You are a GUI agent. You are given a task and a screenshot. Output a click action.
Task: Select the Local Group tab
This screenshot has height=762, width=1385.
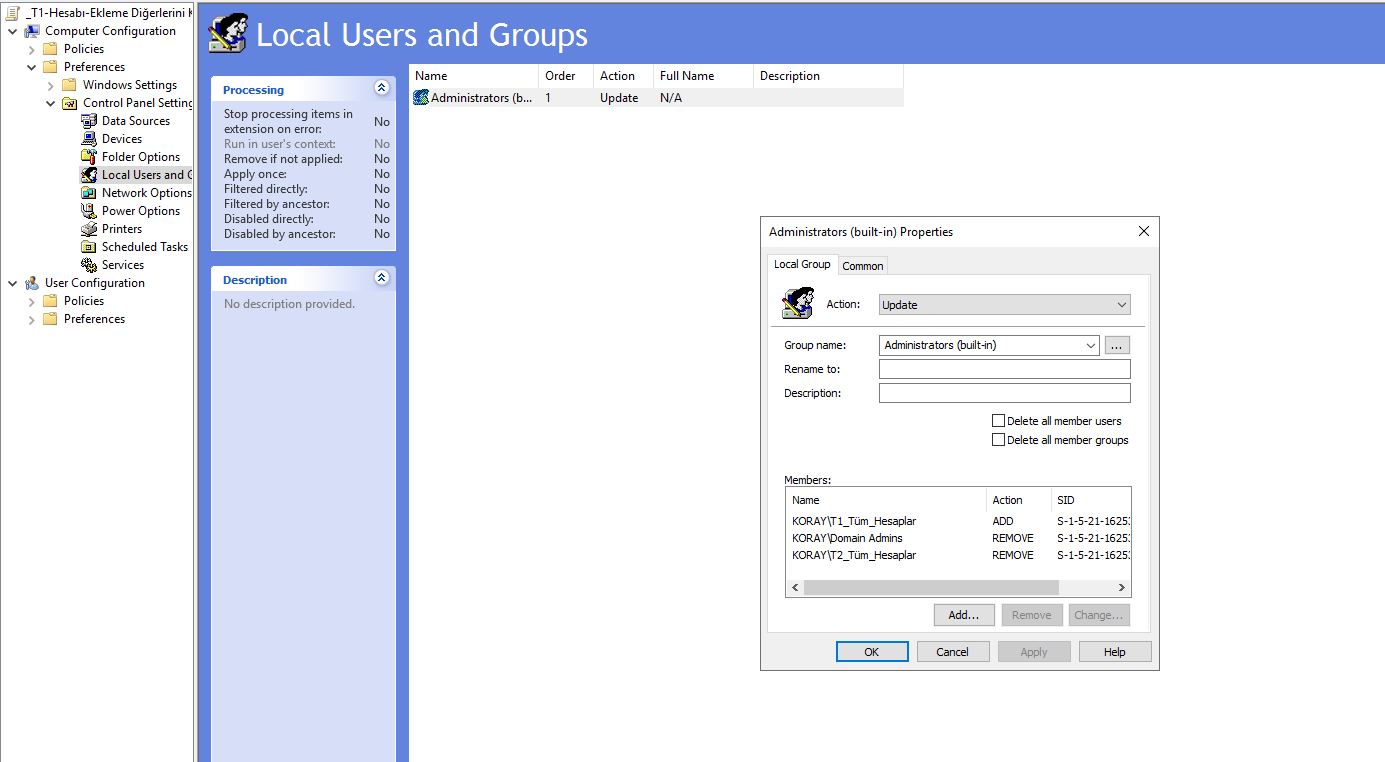pos(802,264)
